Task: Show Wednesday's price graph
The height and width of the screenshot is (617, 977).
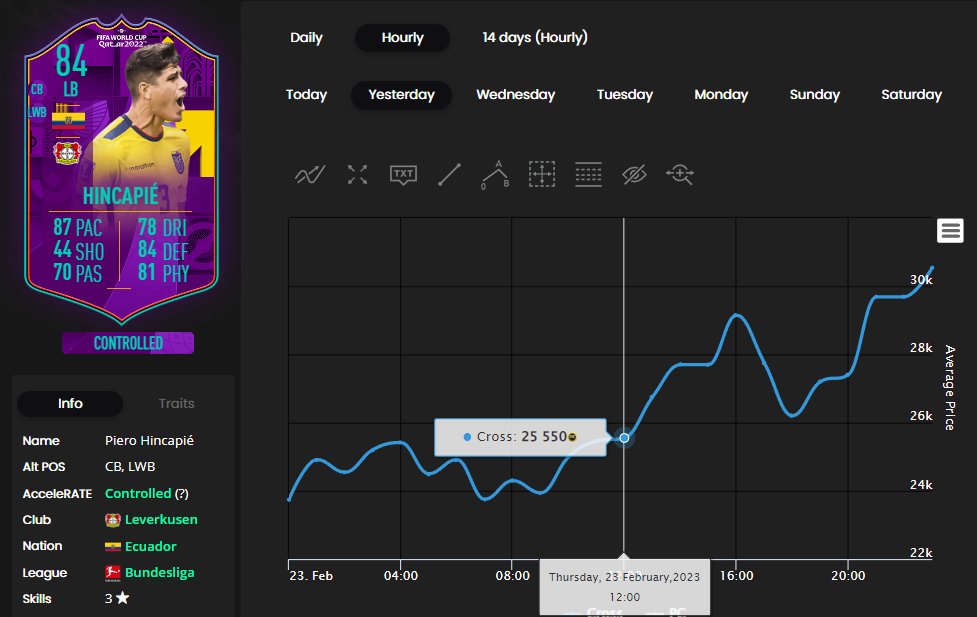Action: pos(515,95)
